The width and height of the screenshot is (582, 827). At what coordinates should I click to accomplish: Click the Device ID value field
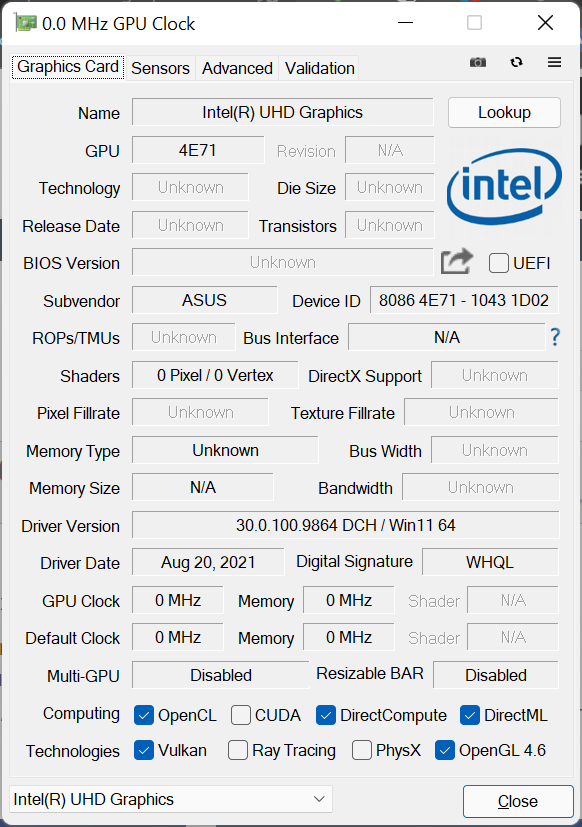click(x=464, y=300)
